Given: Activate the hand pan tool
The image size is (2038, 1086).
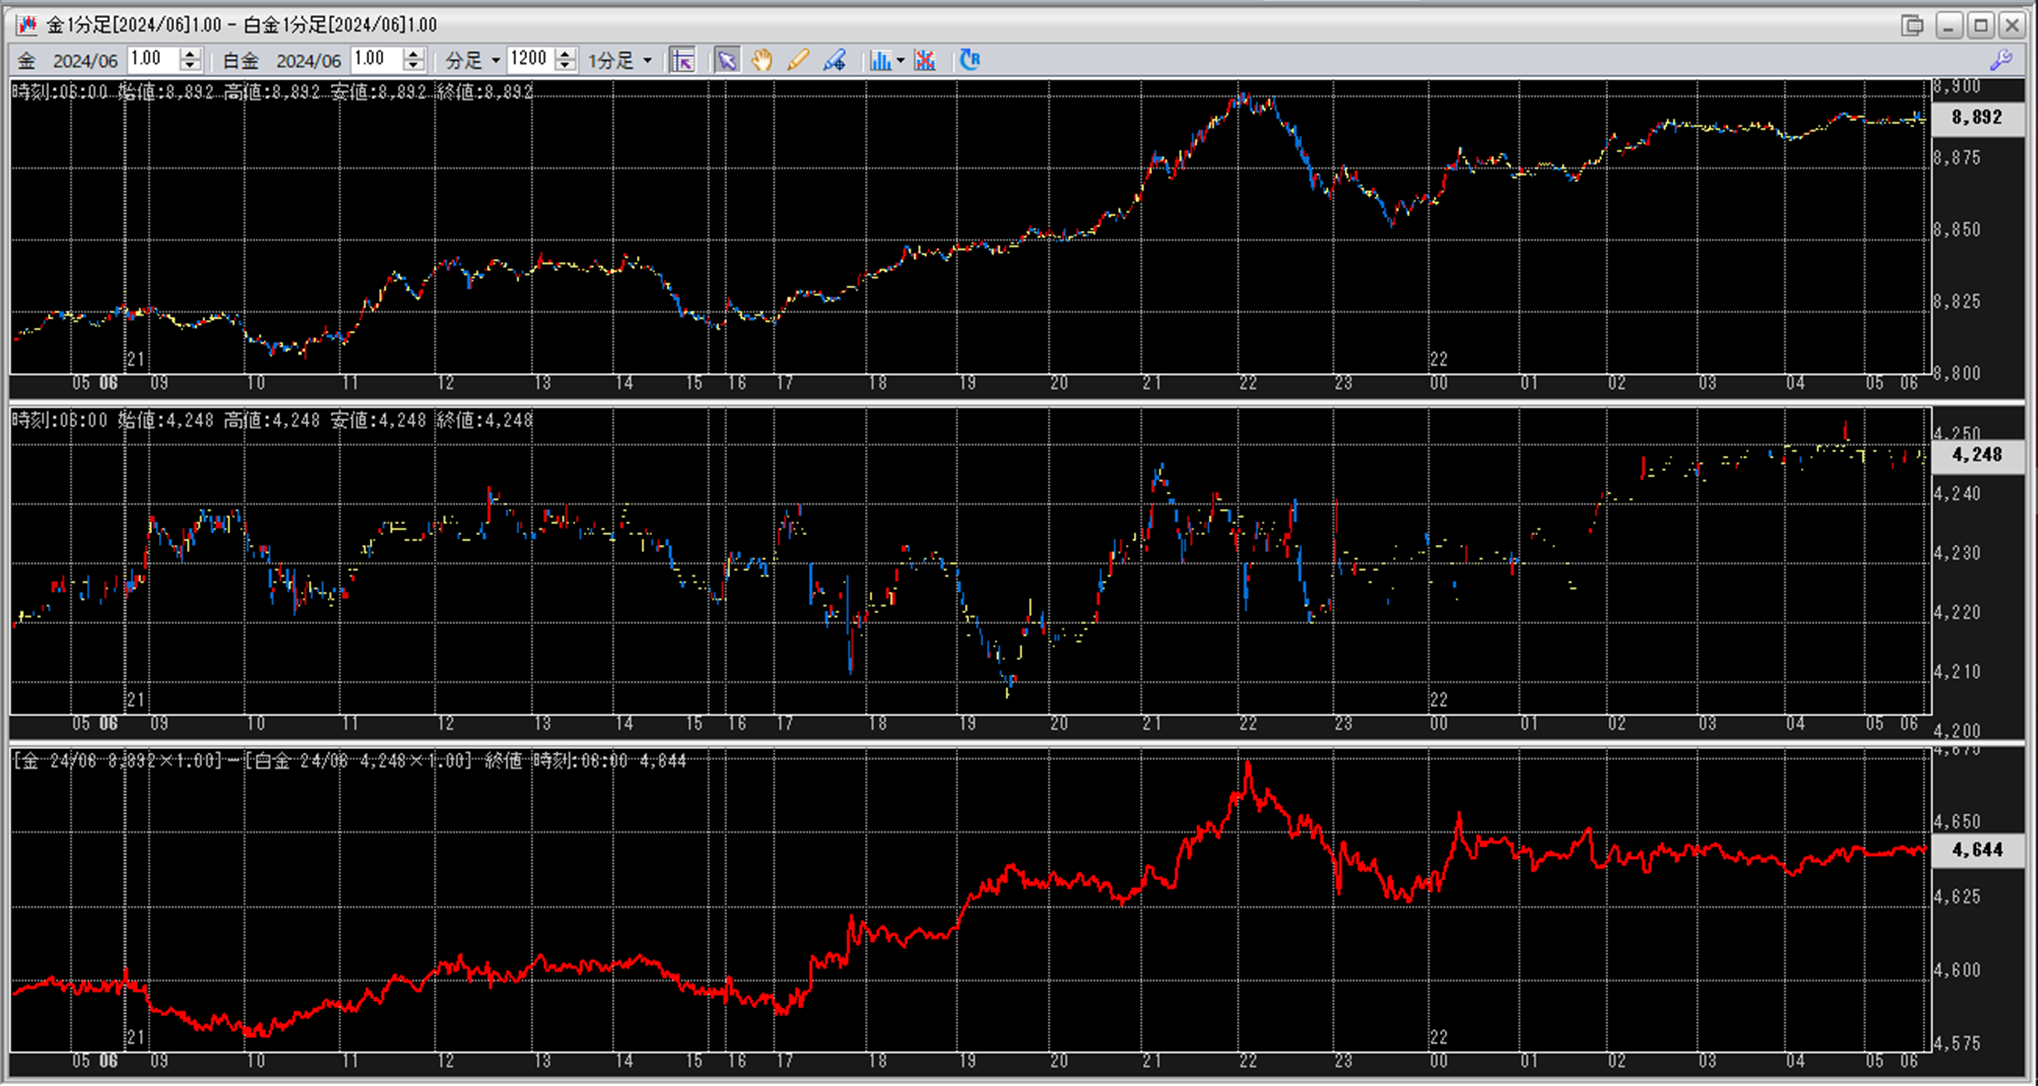Looking at the screenshot, I should click(762, 60).
